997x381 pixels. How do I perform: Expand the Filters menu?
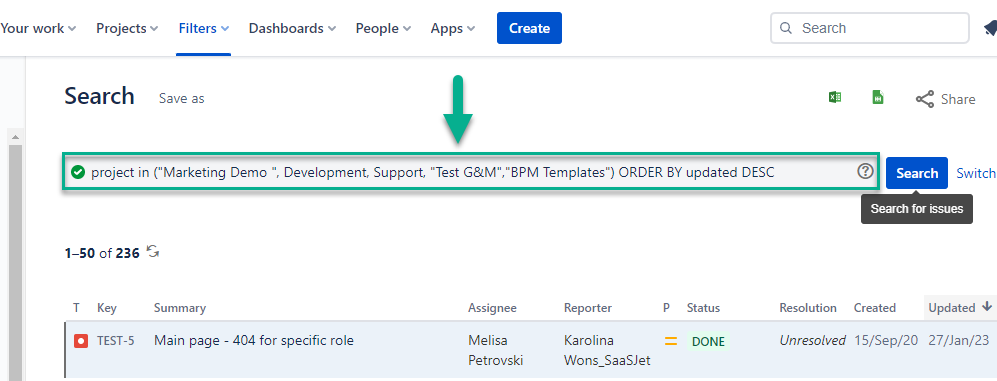(203, 29)
